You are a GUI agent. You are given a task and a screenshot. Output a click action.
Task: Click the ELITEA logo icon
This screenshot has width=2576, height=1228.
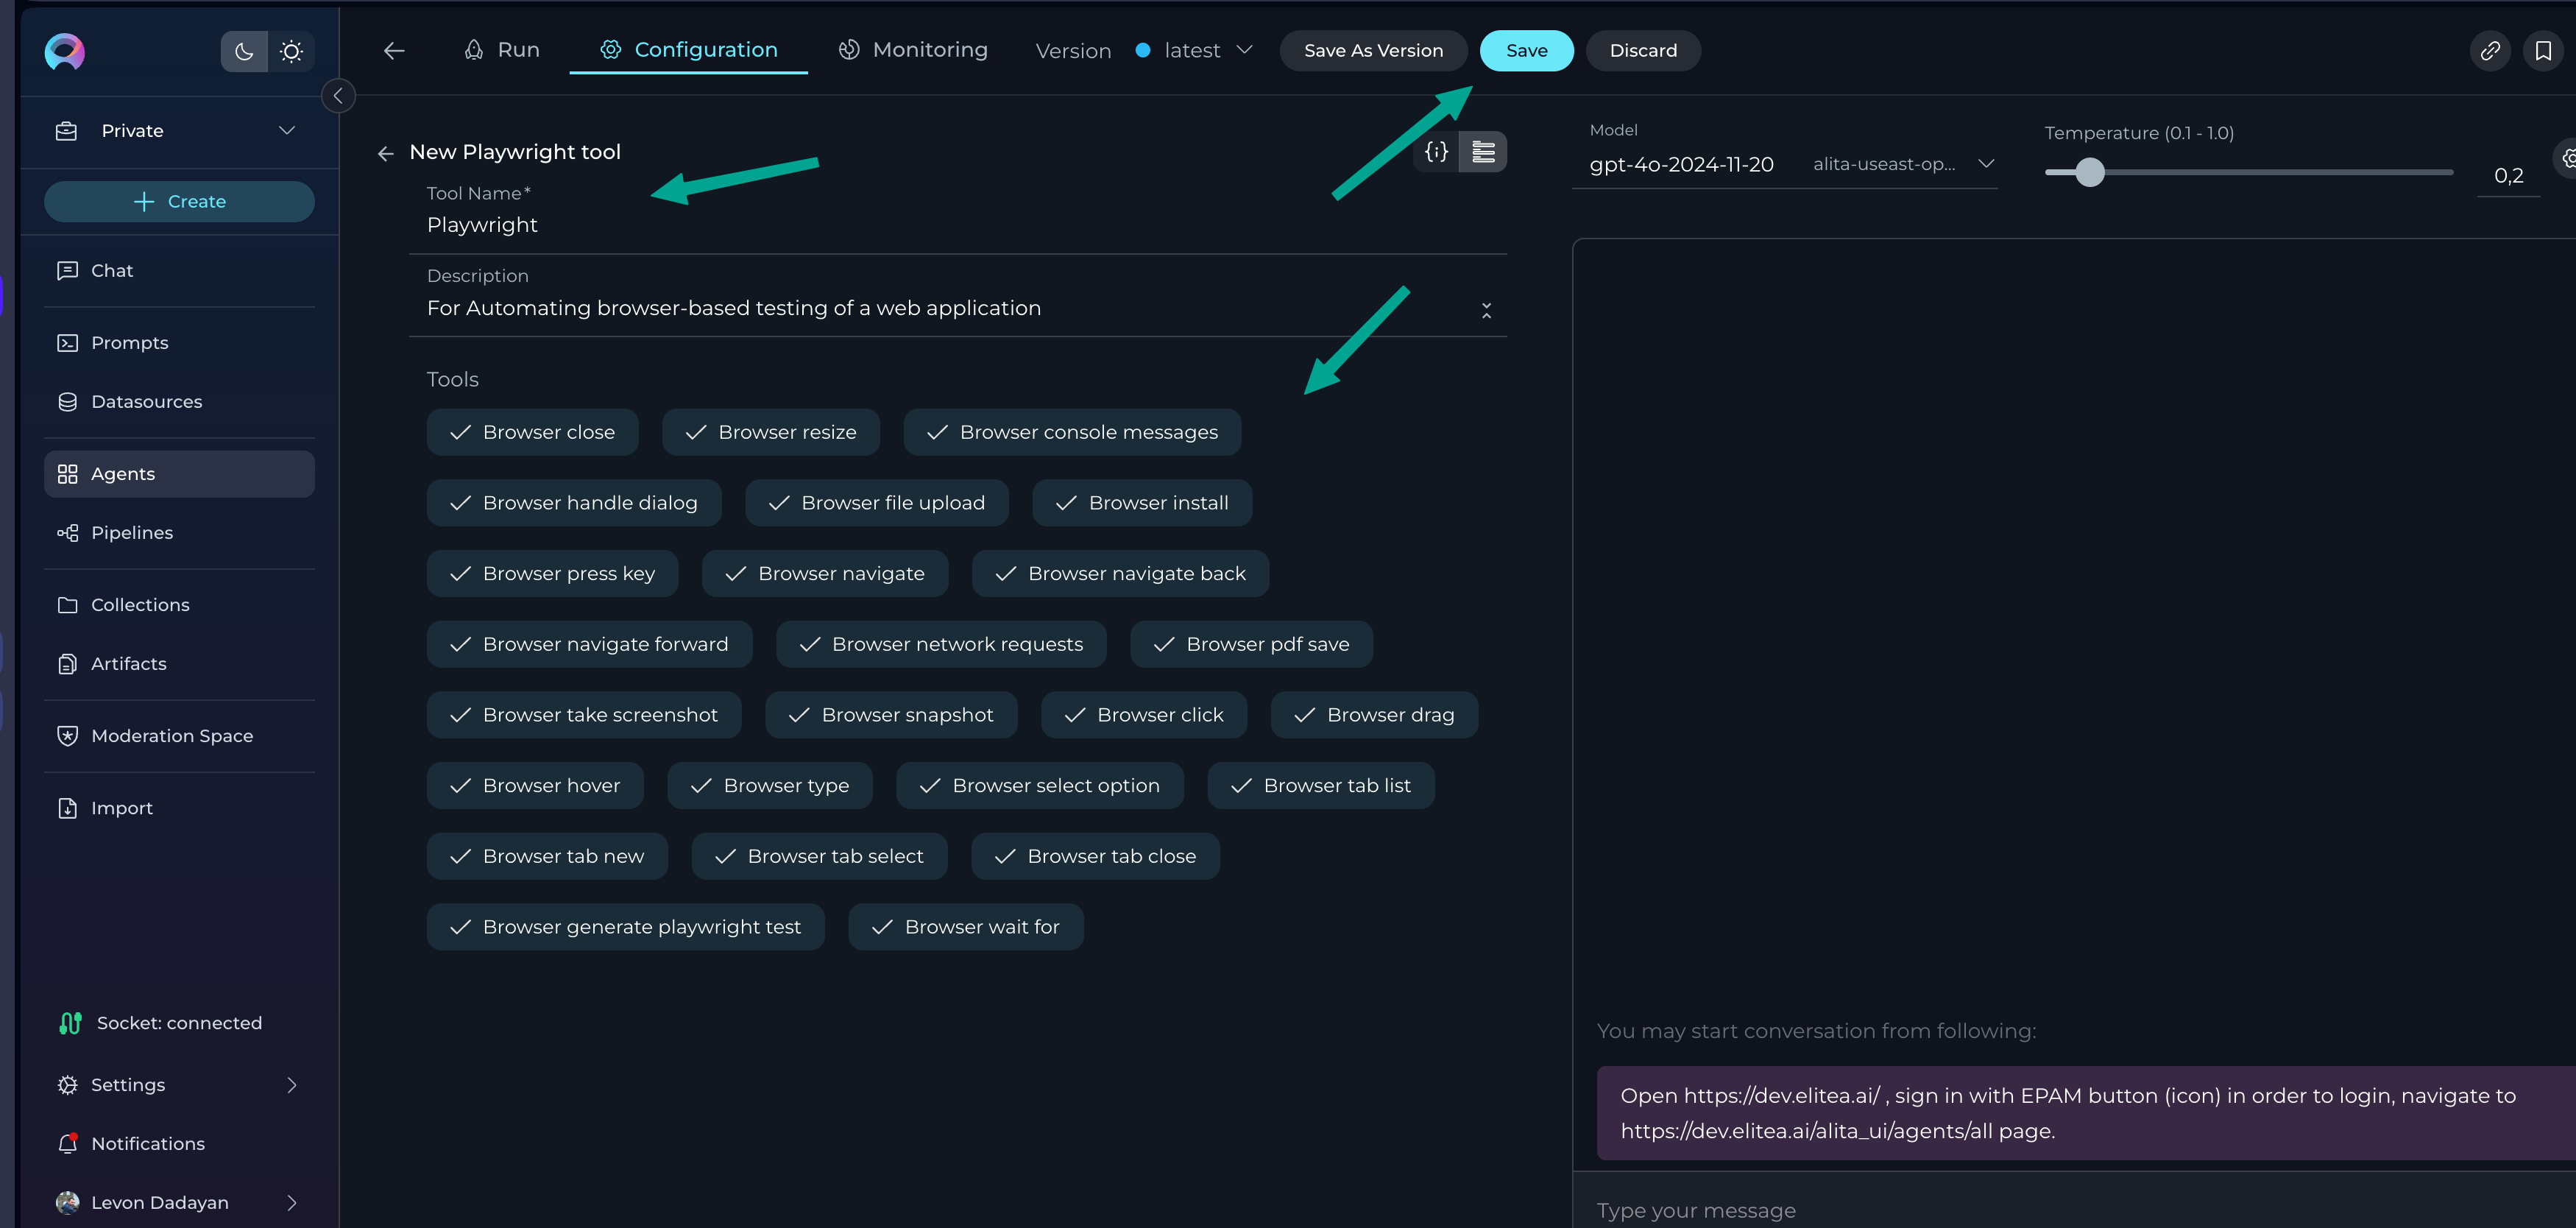(x=65, y=51)
